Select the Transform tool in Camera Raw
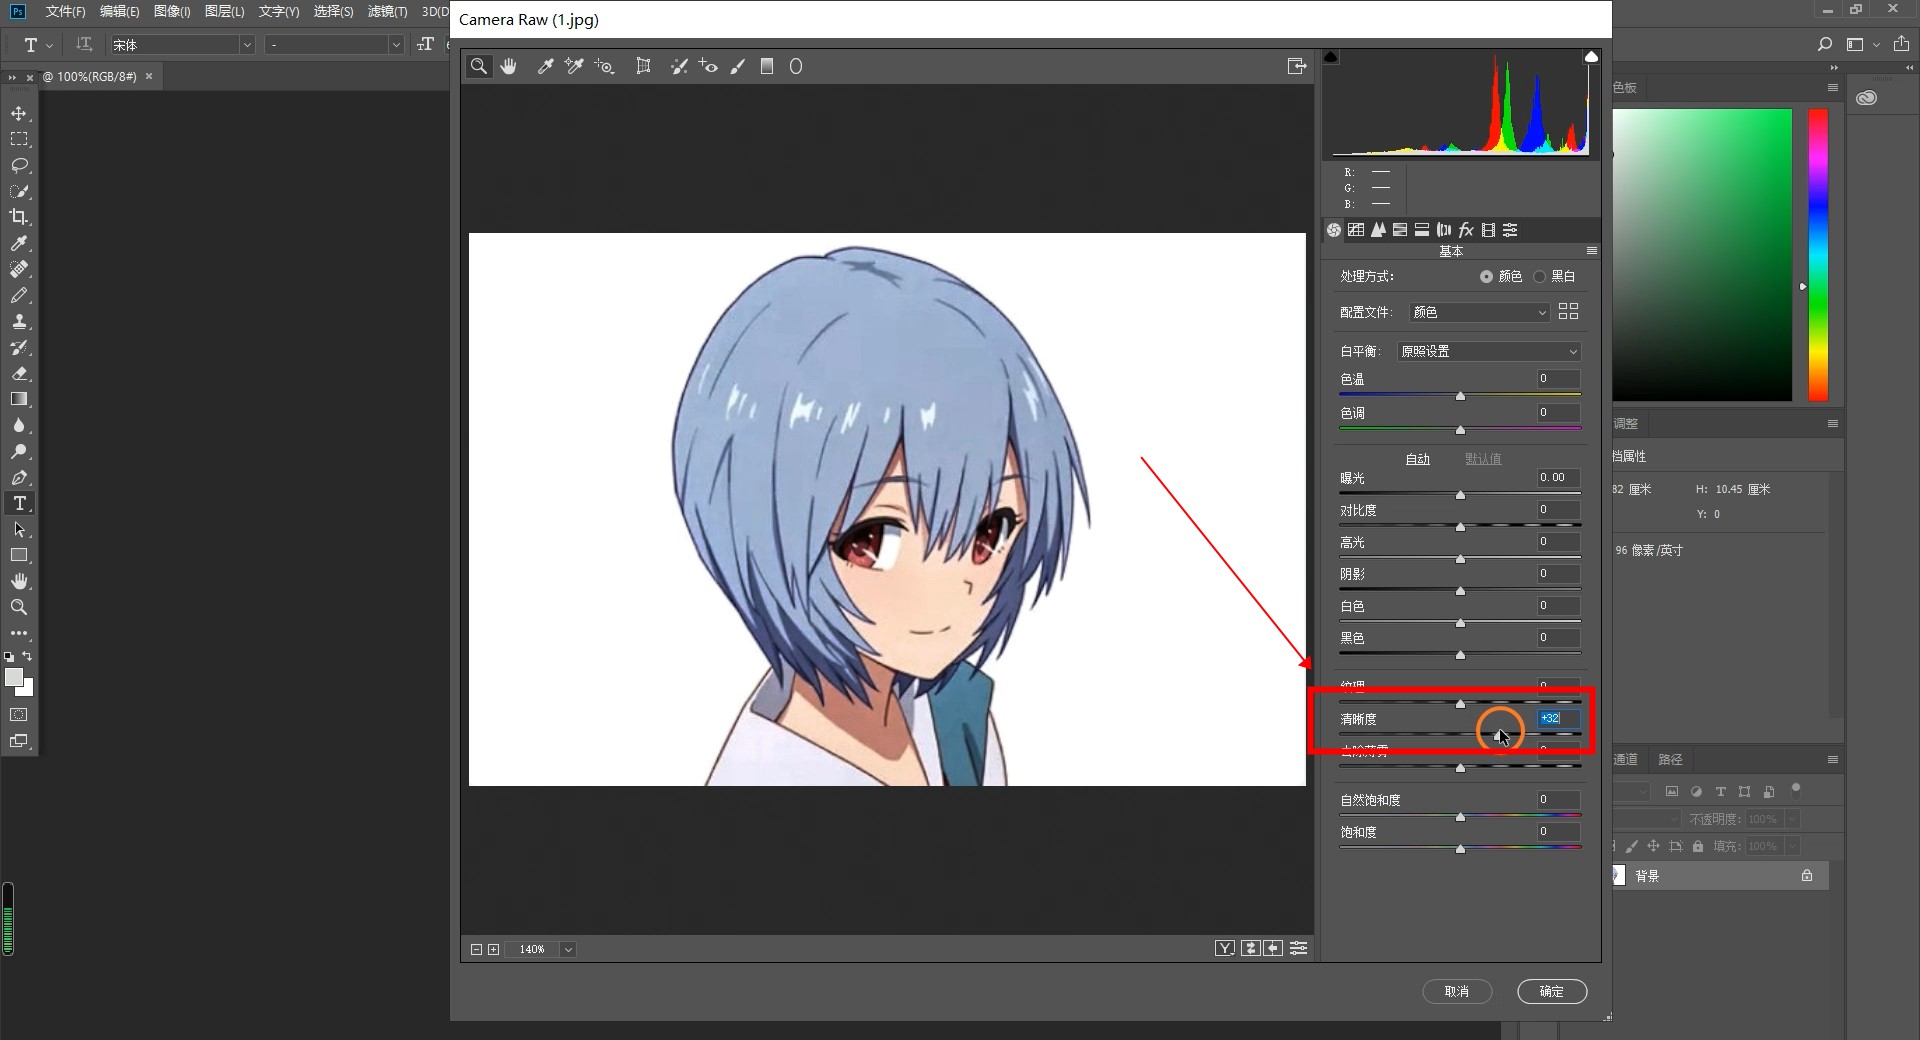 (x=643, y=66)
